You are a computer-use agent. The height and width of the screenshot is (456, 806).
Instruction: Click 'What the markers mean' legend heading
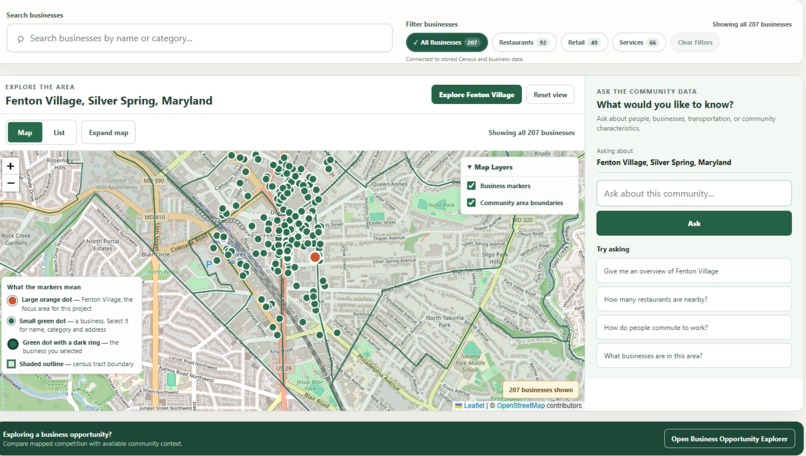(44, 287)
